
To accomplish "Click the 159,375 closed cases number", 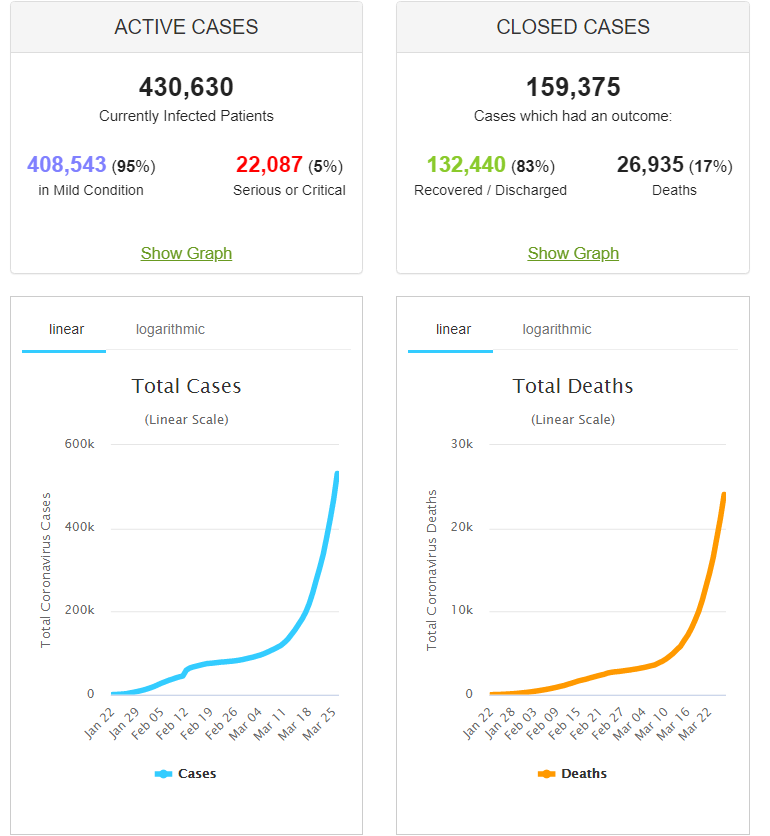I will 573,87.
